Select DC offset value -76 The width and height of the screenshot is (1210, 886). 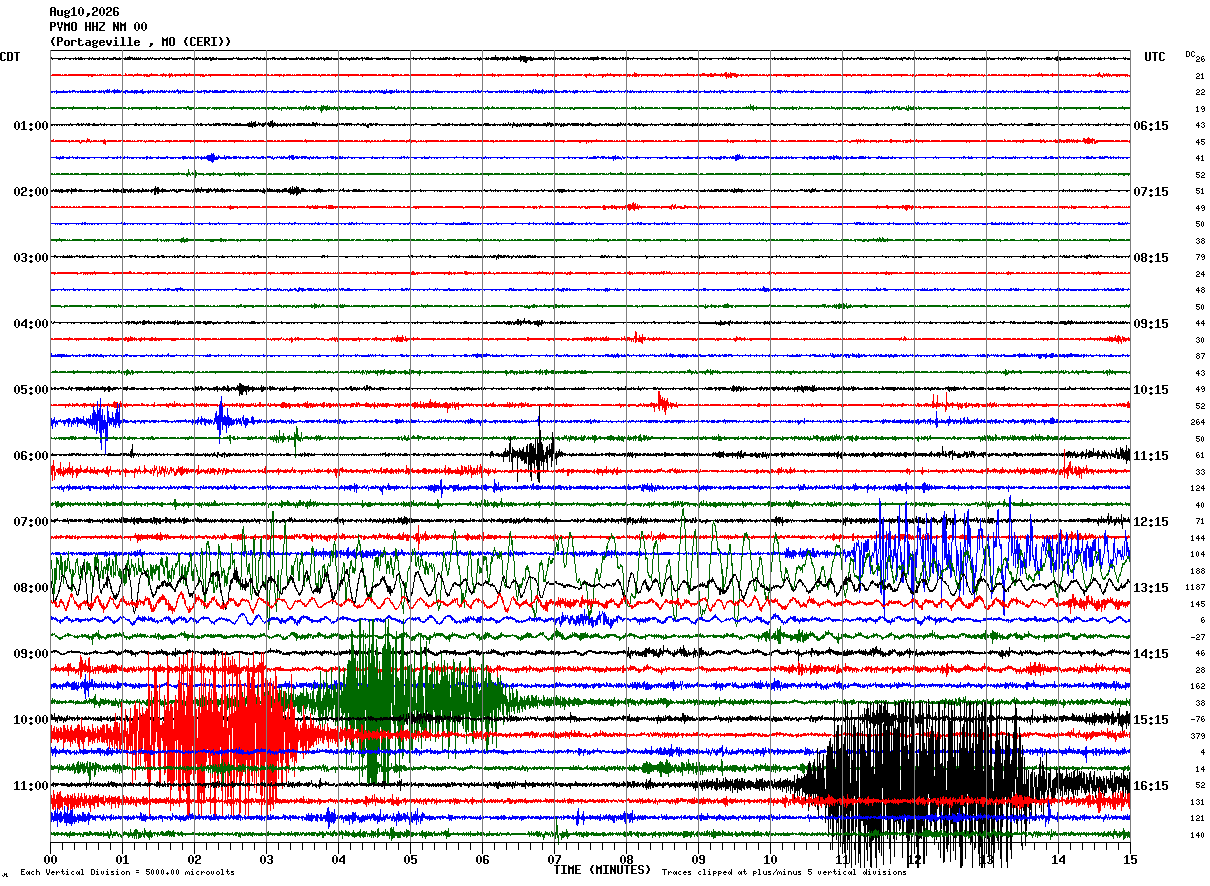point(1198,720)
